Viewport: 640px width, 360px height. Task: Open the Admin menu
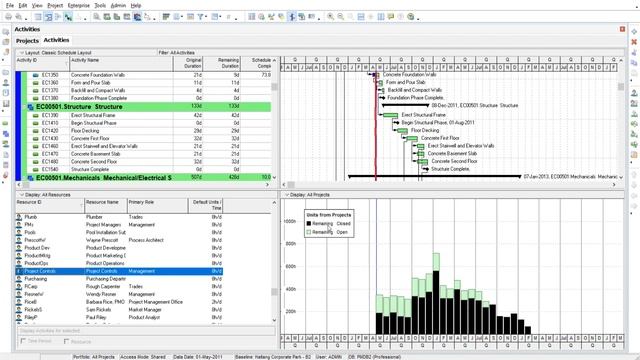click(x=118, y=5)
